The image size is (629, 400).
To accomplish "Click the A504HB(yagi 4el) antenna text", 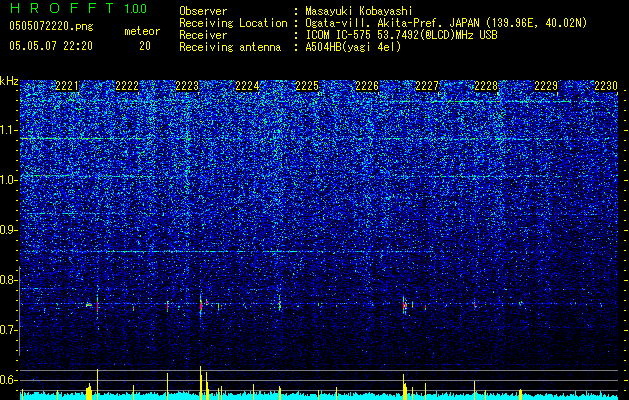I will 353,47.
